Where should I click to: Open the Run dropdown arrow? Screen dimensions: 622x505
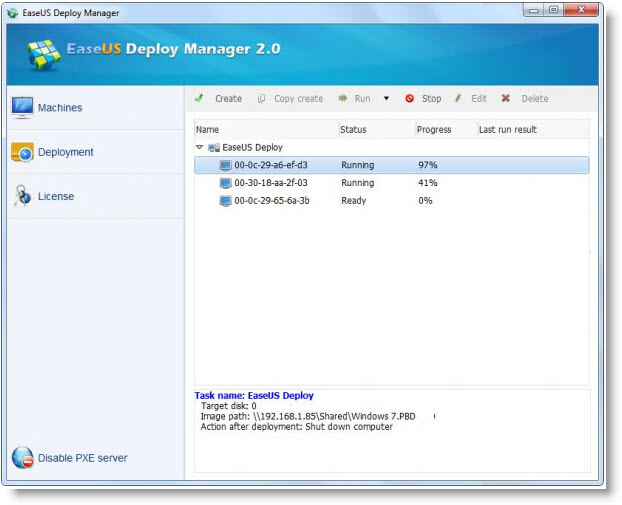click(x=386, y=98)
